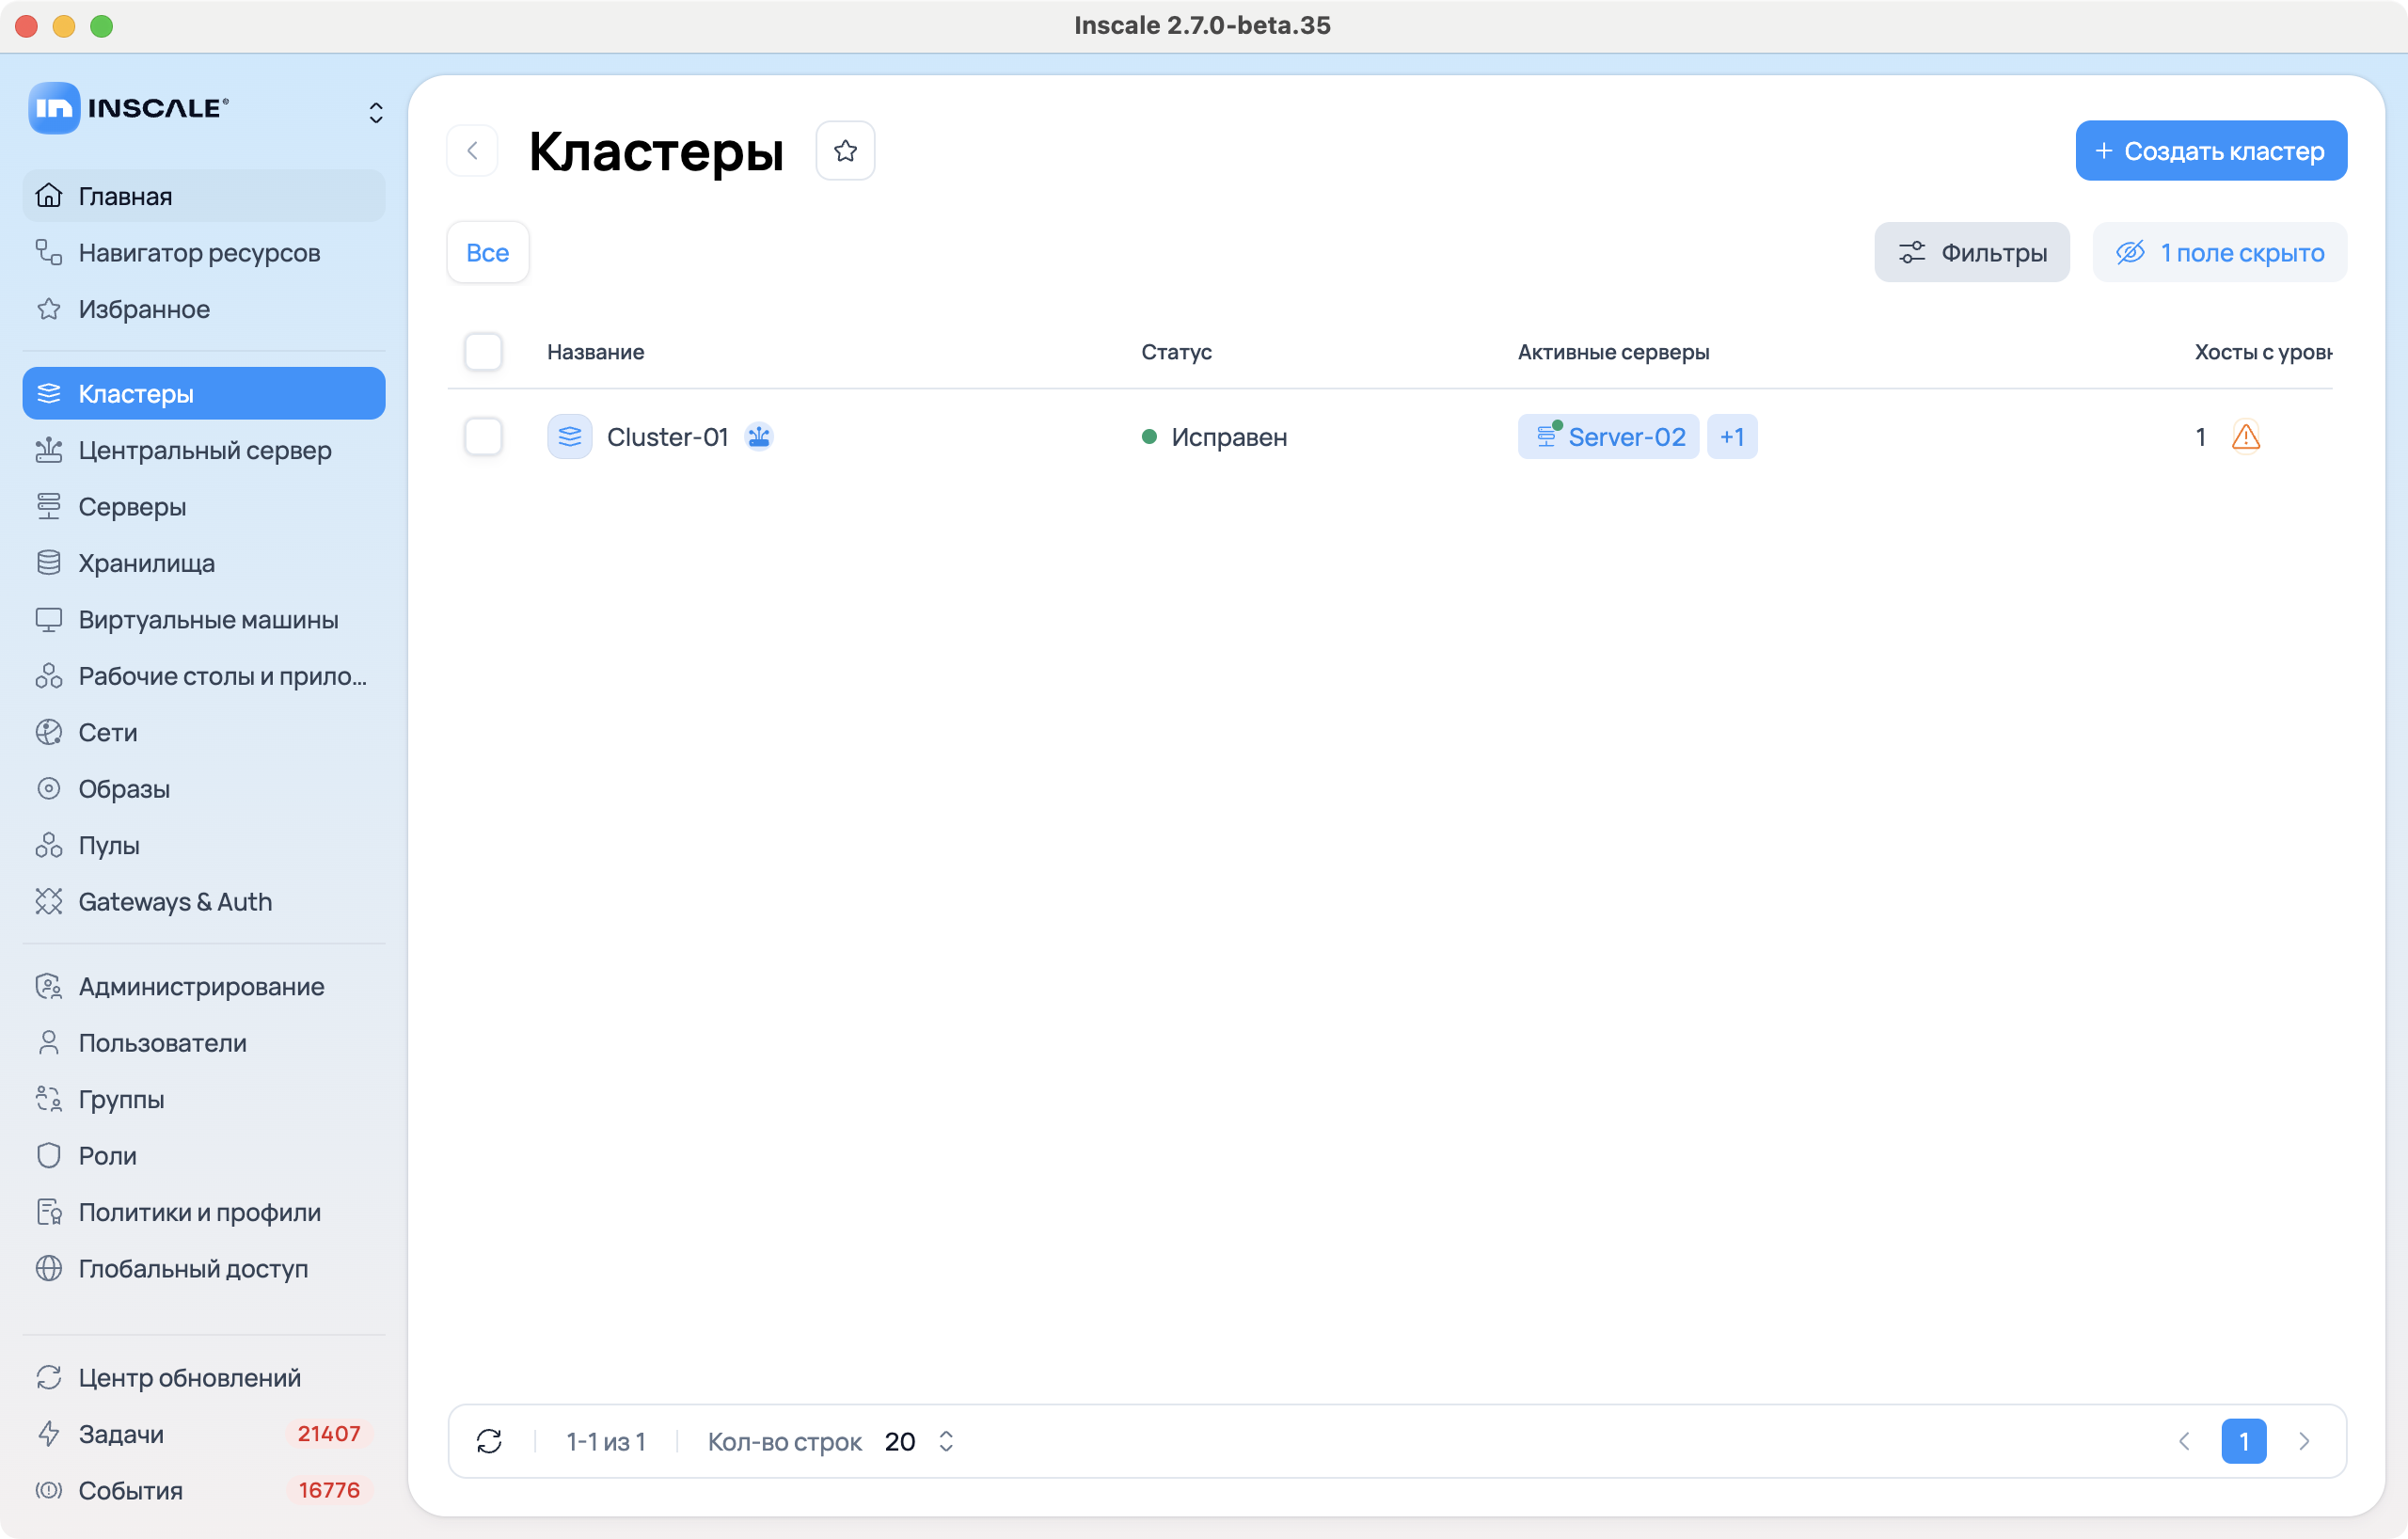
Task: Open Политики и профили section
Action: (x=204, y=1212)
